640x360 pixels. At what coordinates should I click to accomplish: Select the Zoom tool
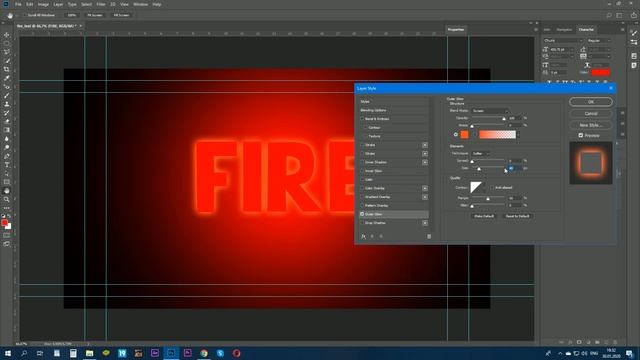[x=7, y=199]
